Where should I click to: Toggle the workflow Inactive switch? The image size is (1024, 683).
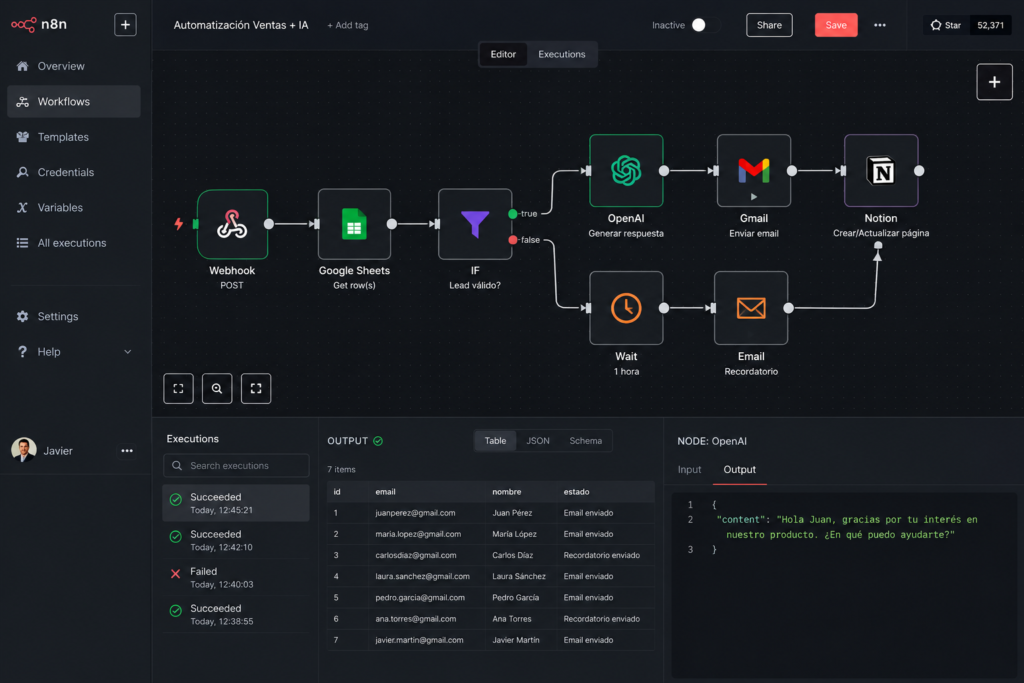coord(705,25)
